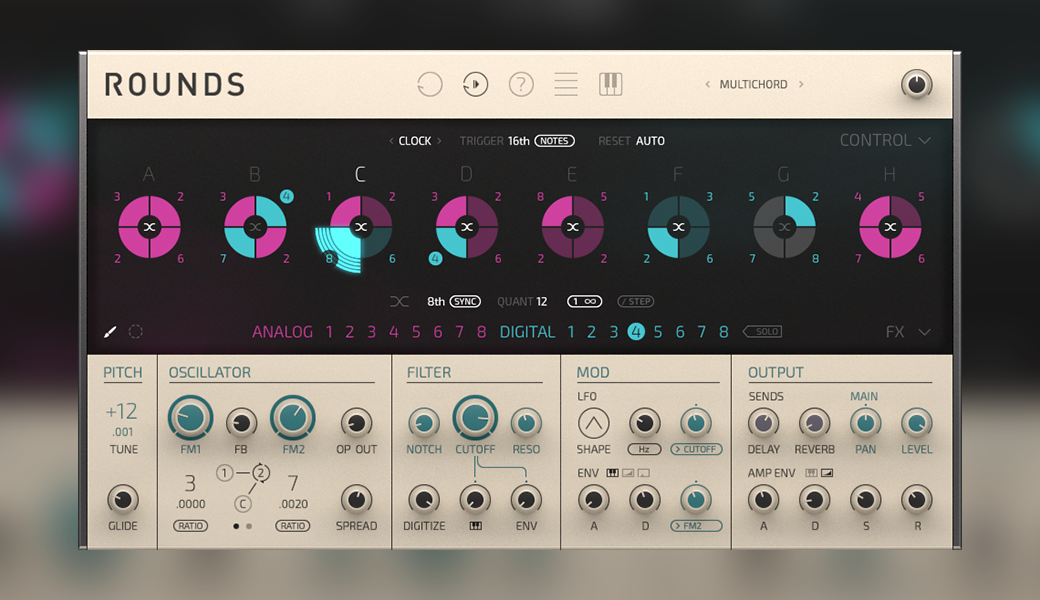This screenshot has width=1040, height=600.
Task: Toggle the infinity loop button
Action: 584,302
